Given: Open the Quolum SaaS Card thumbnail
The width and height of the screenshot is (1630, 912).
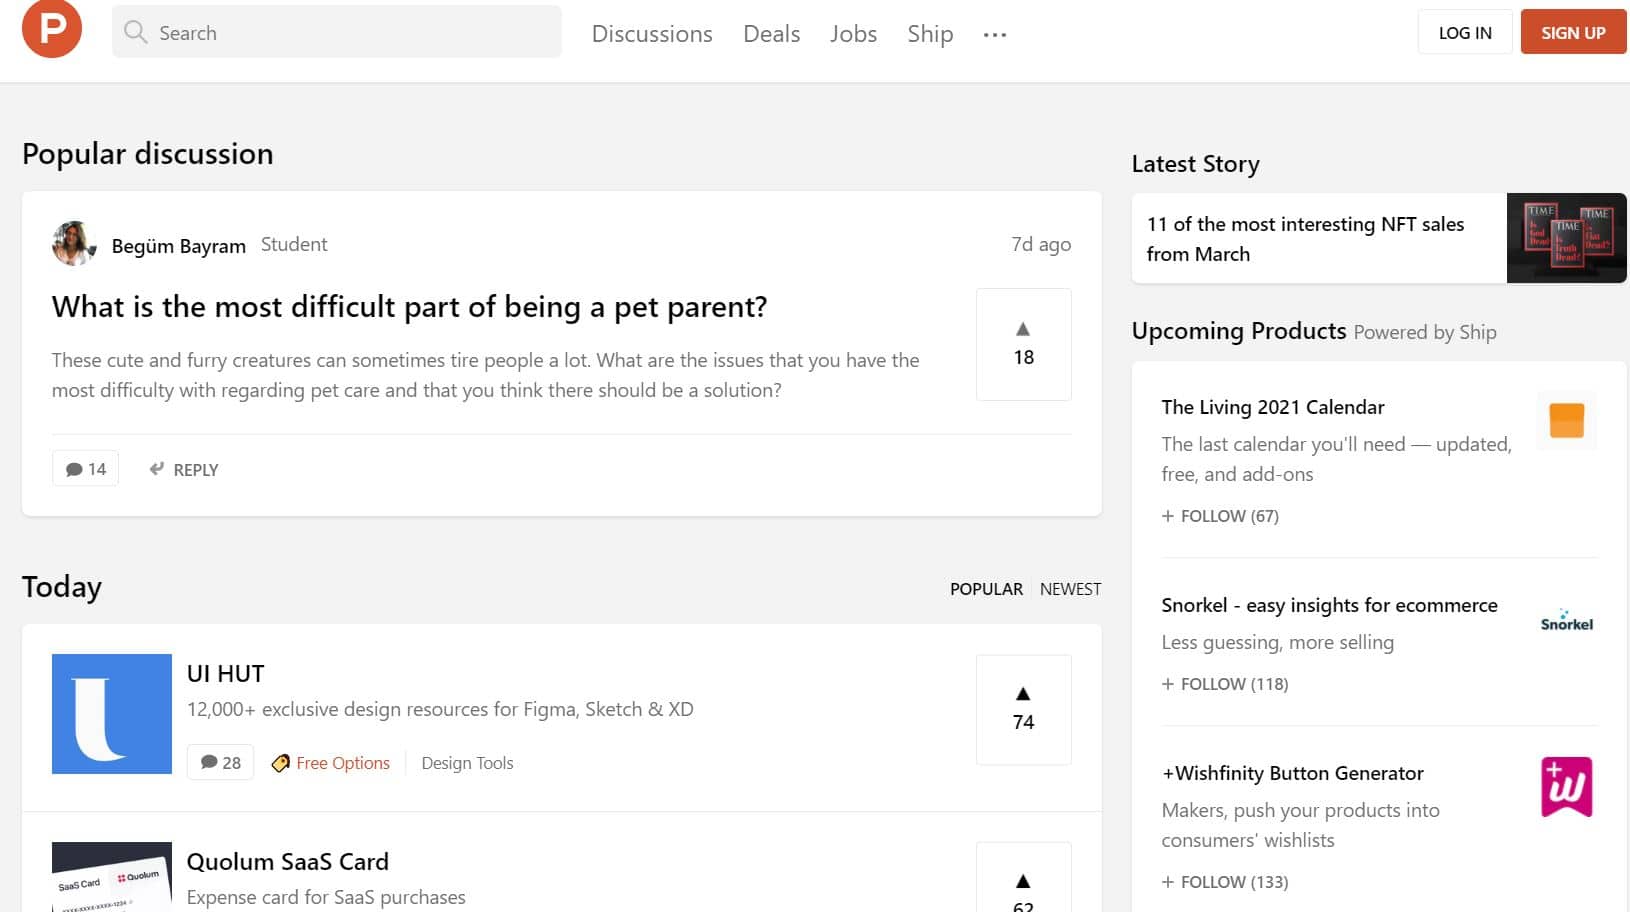Looking at the screenshot, I should (112, 877).
